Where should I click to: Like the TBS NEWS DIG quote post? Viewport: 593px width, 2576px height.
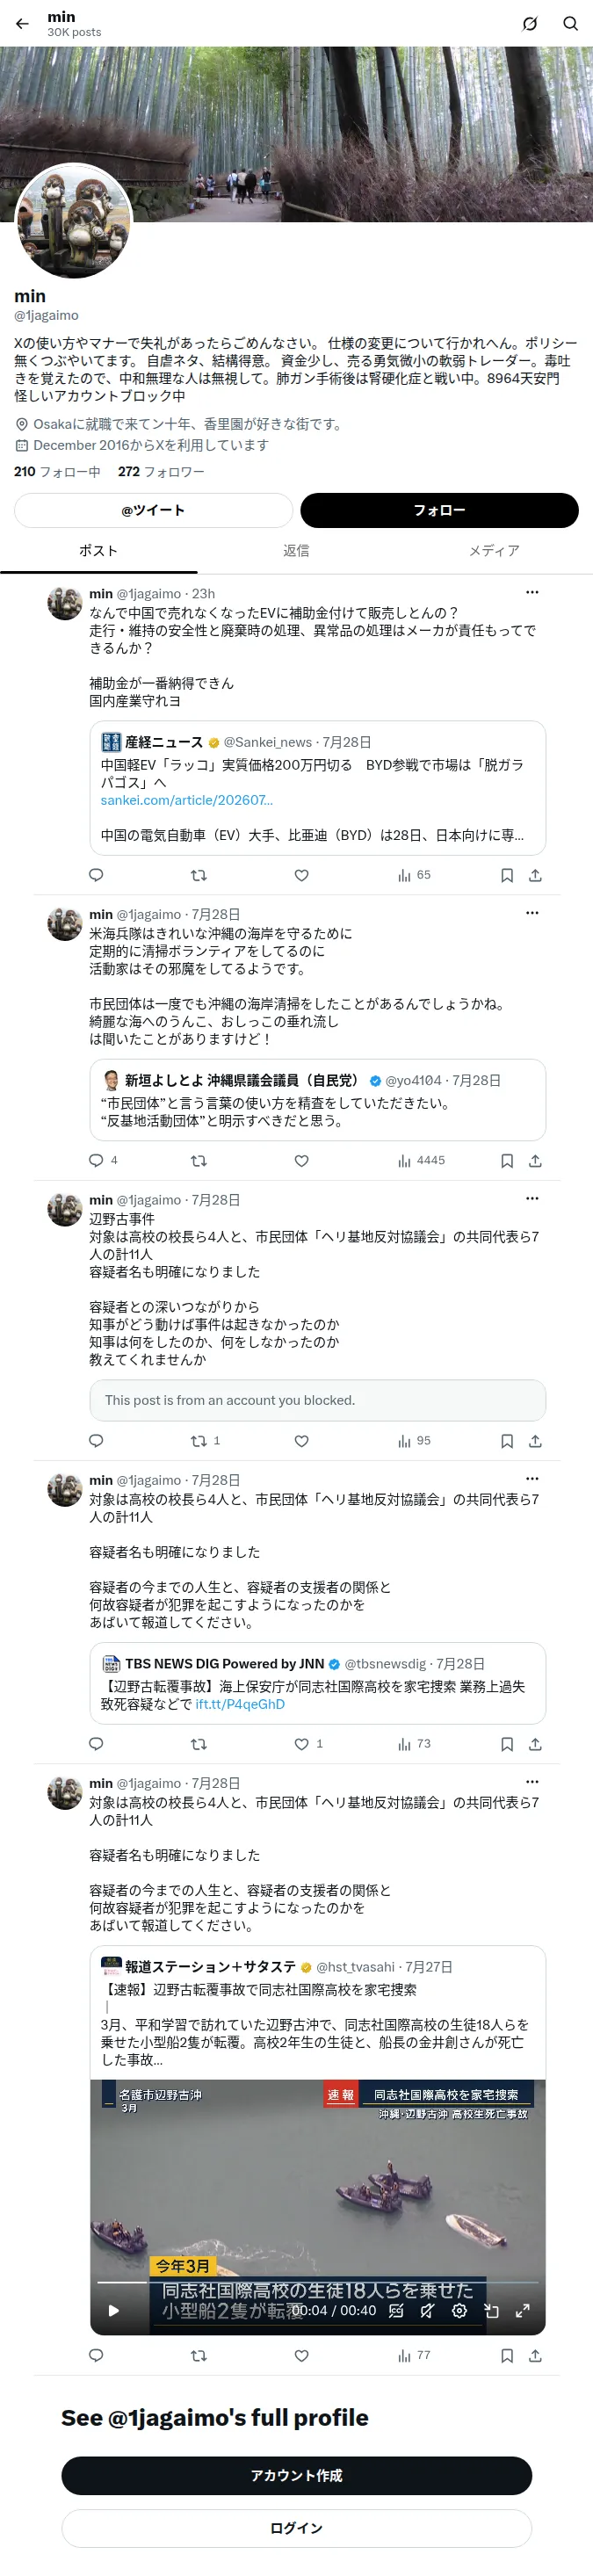point(301,1744)
